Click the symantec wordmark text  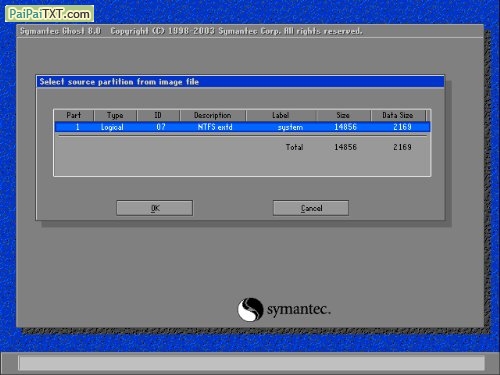click(299, 310)
